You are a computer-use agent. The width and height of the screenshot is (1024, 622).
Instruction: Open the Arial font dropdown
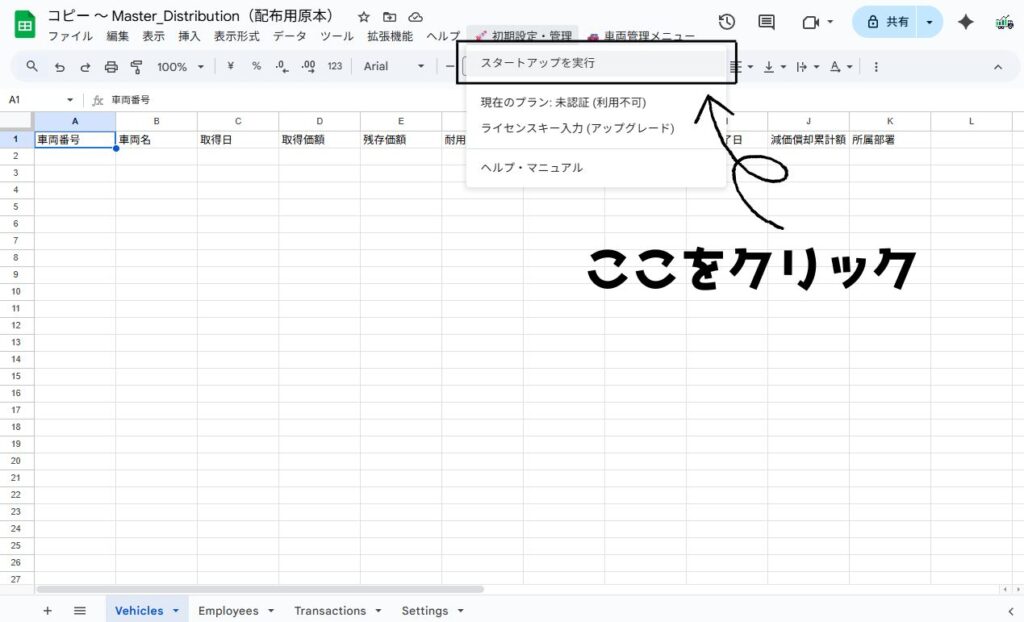[x=393, y=67]
